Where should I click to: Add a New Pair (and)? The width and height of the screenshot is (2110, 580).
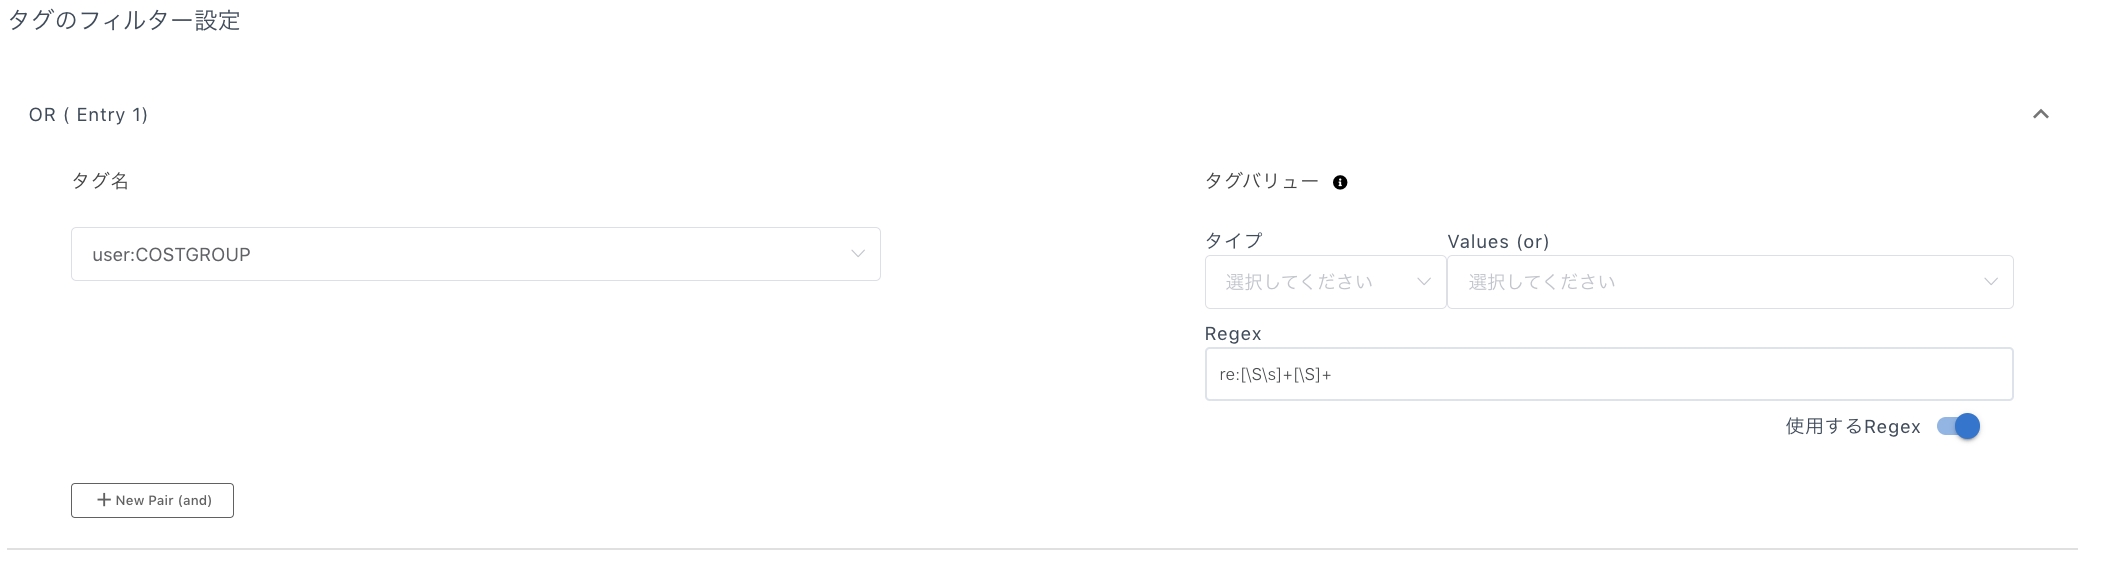[152, 500]
